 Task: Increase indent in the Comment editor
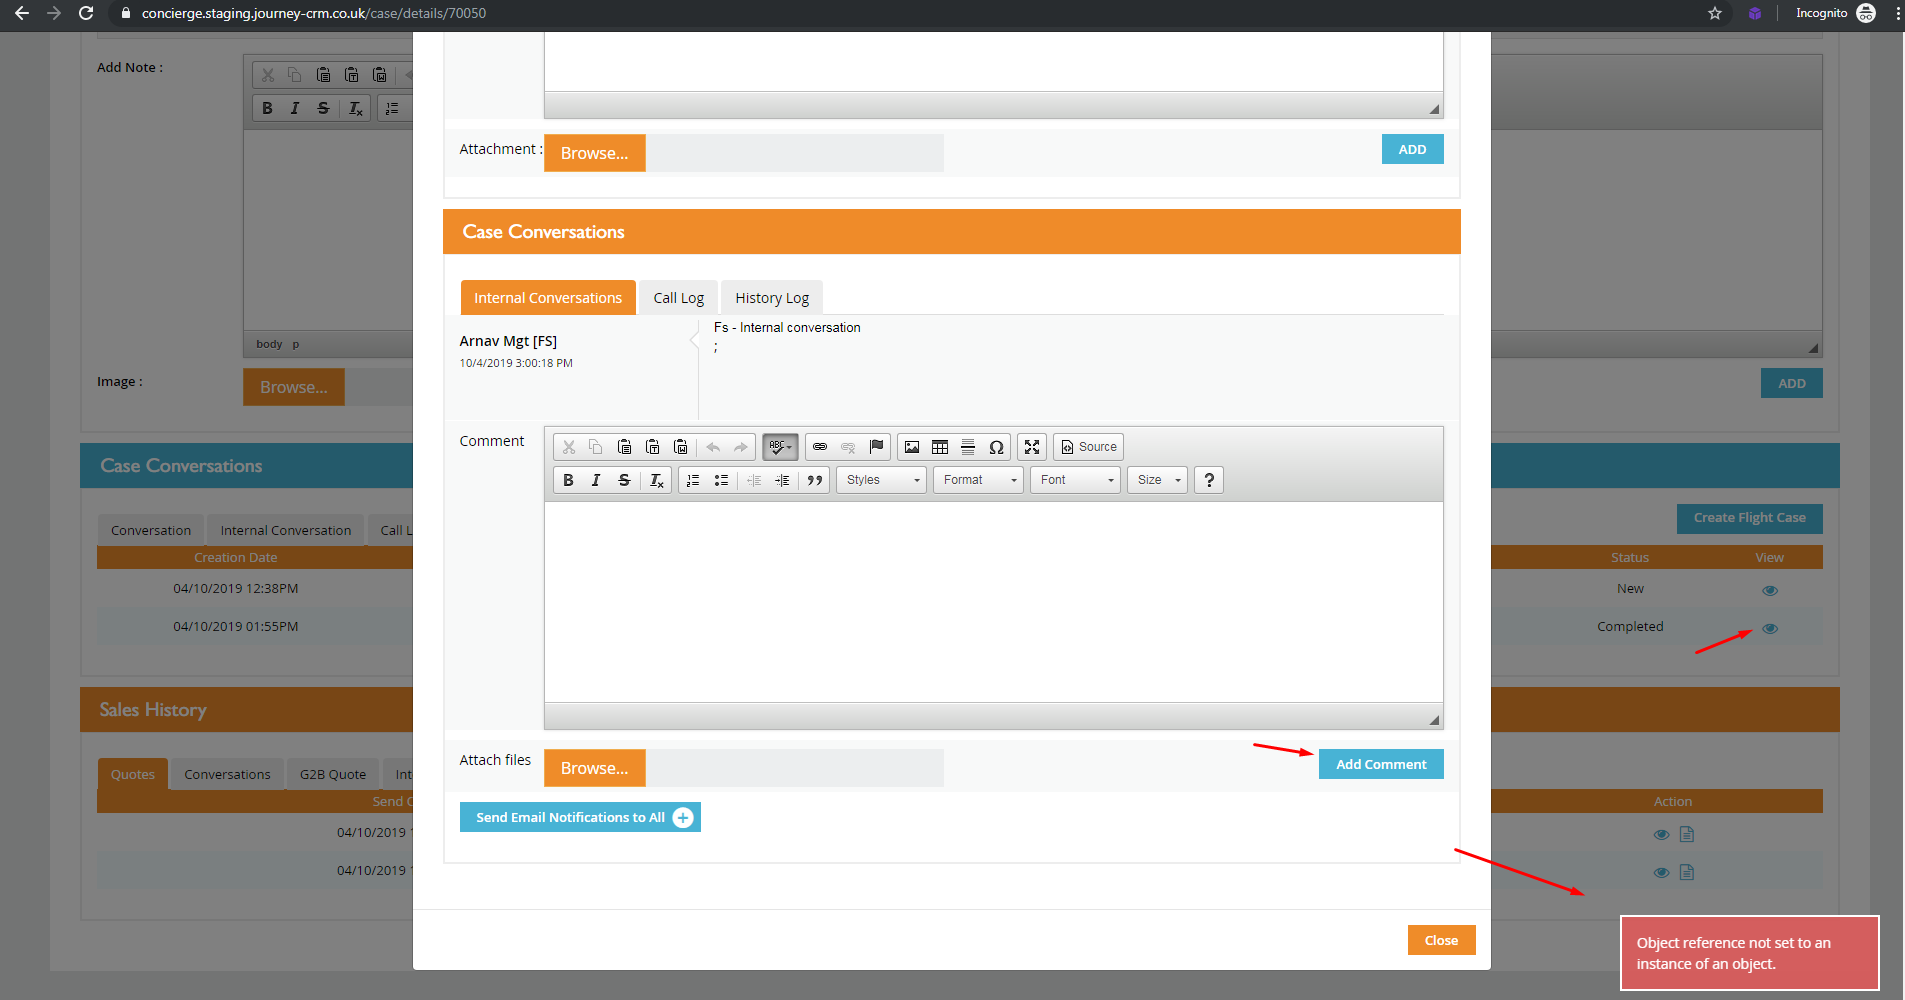[782, 480]
